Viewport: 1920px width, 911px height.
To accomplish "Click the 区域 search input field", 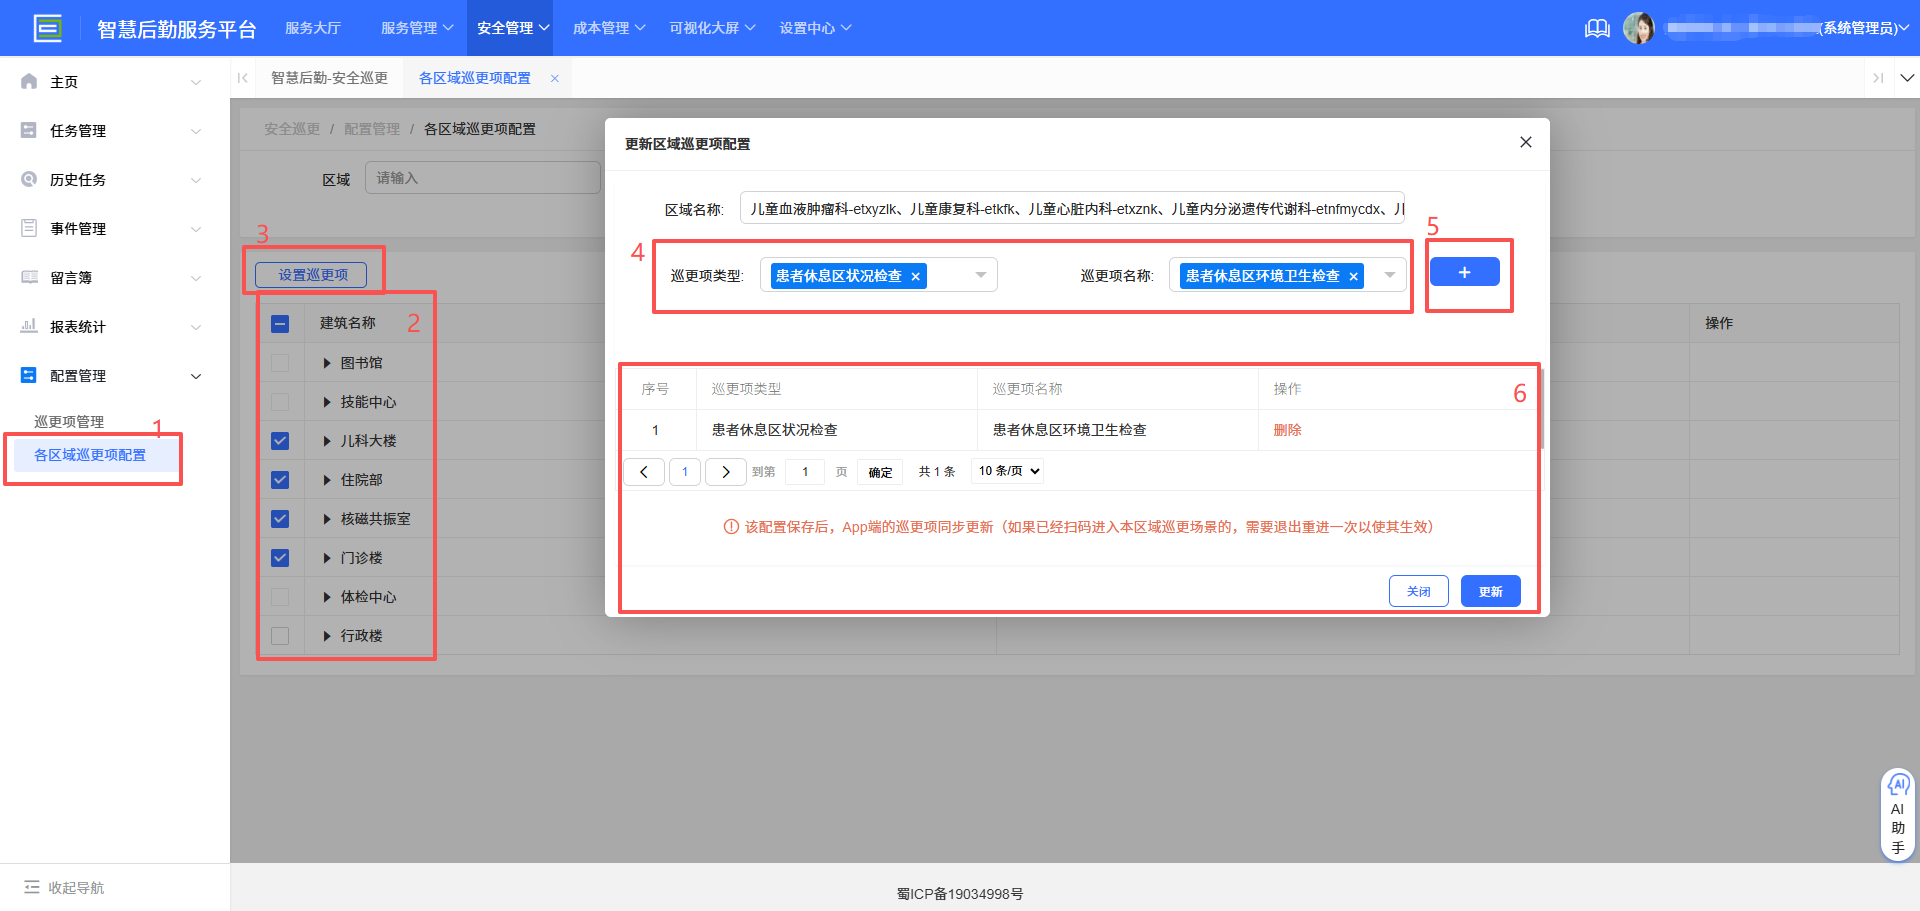I will point(483,177).
